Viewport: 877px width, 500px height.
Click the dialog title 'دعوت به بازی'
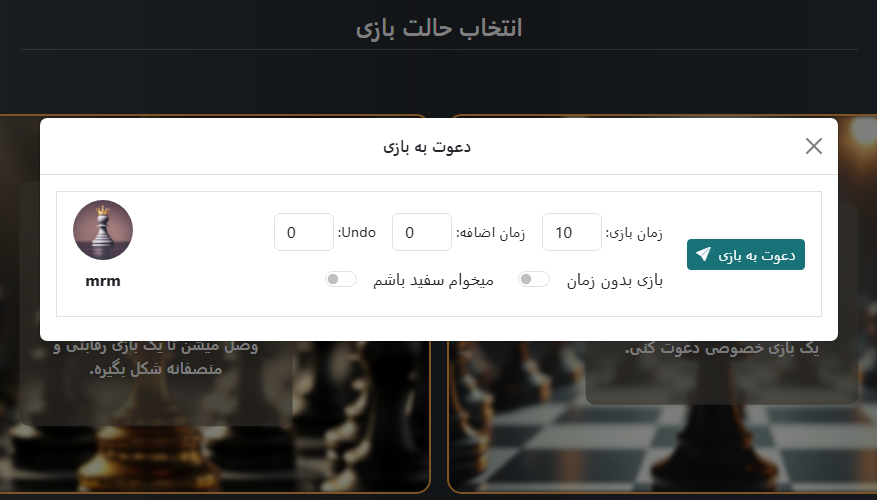coord(427,147)
